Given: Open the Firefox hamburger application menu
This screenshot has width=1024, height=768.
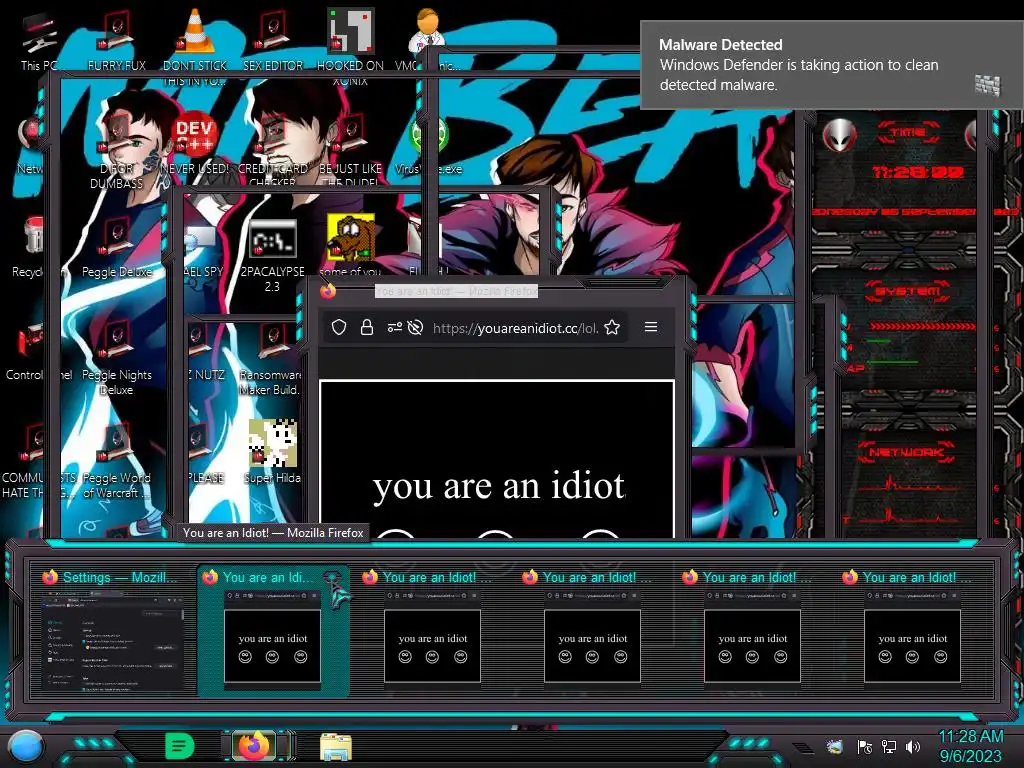Looking at the screenshot, I should tap(651, 327).
